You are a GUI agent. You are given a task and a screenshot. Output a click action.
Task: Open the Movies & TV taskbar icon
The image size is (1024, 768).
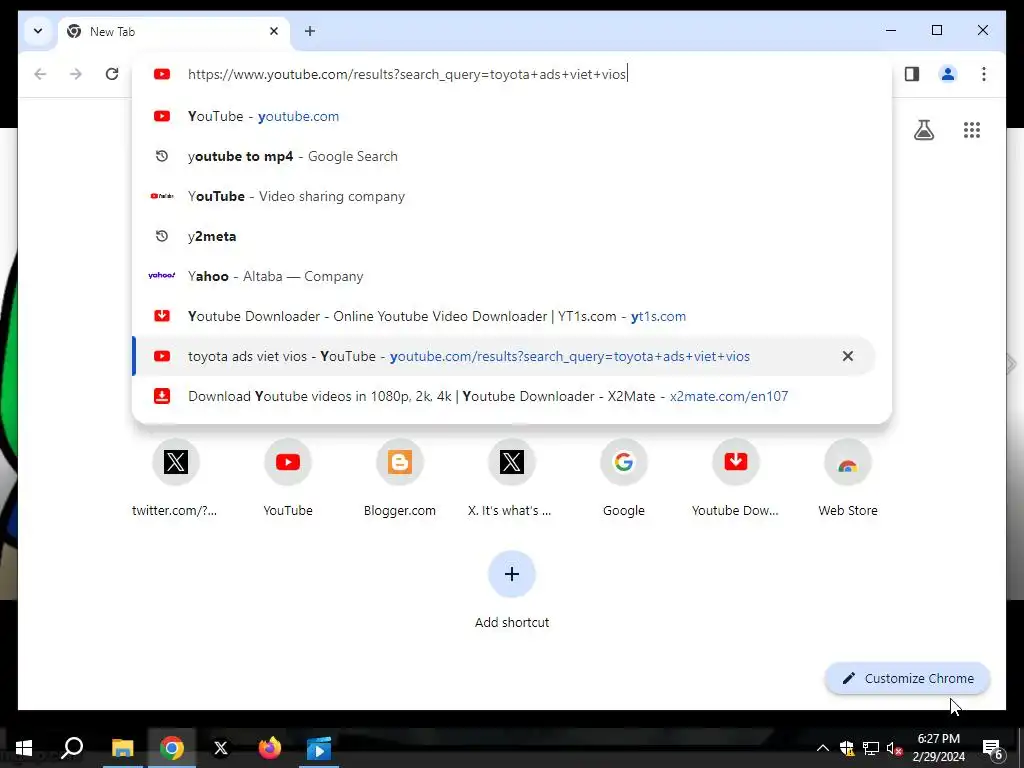pyautogui.click(x=319, y=748)
